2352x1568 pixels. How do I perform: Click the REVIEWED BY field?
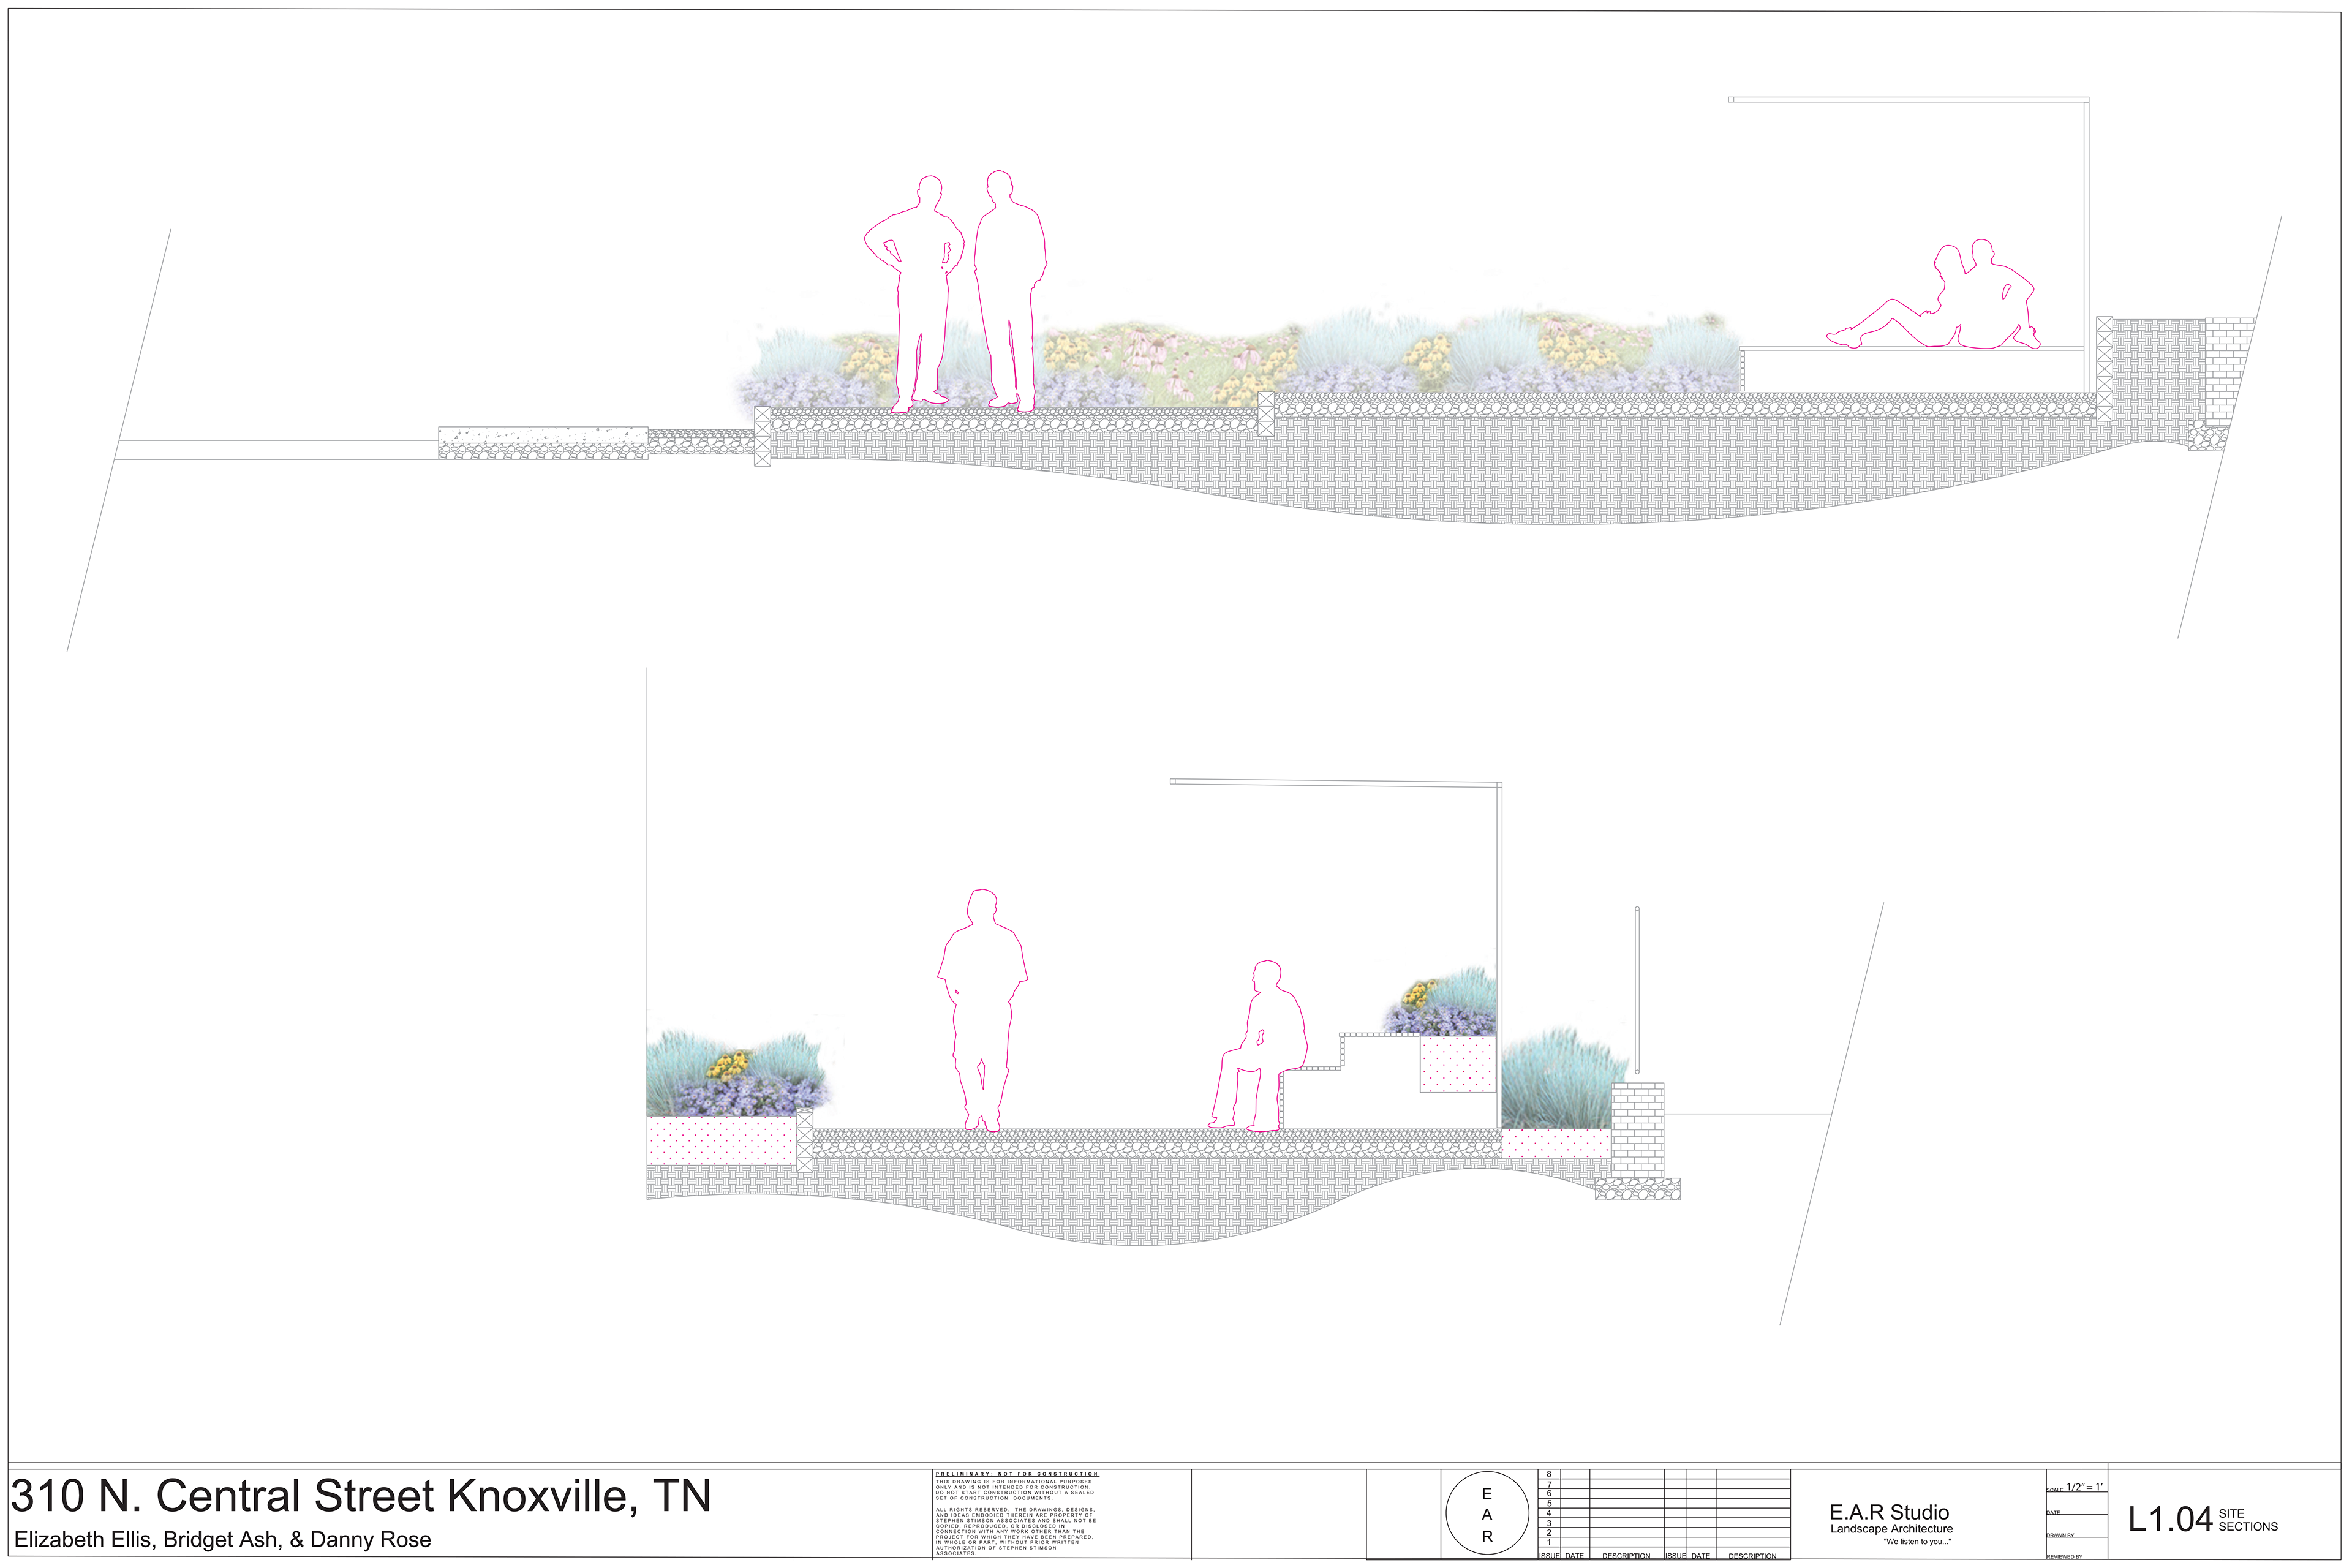[2065, 1557]
